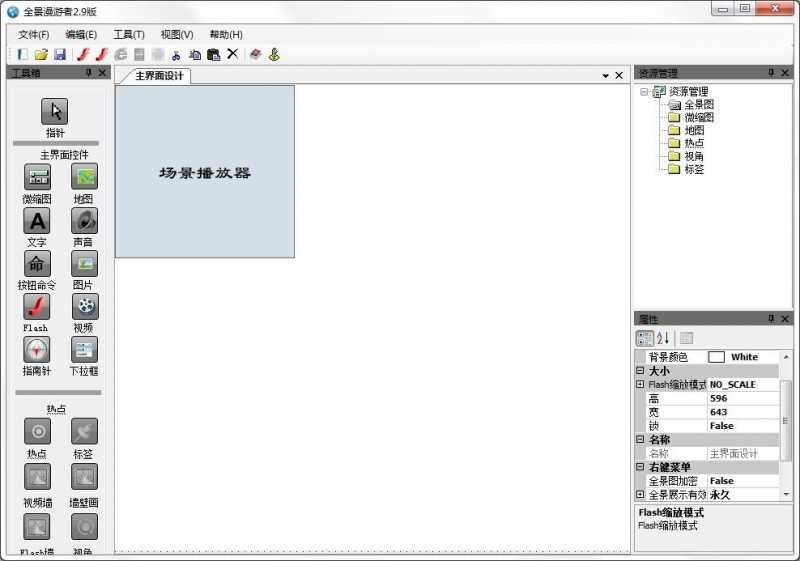Pick the 地图 map control
The width and height of the screenshot is (800, 561).
point(84,177)
